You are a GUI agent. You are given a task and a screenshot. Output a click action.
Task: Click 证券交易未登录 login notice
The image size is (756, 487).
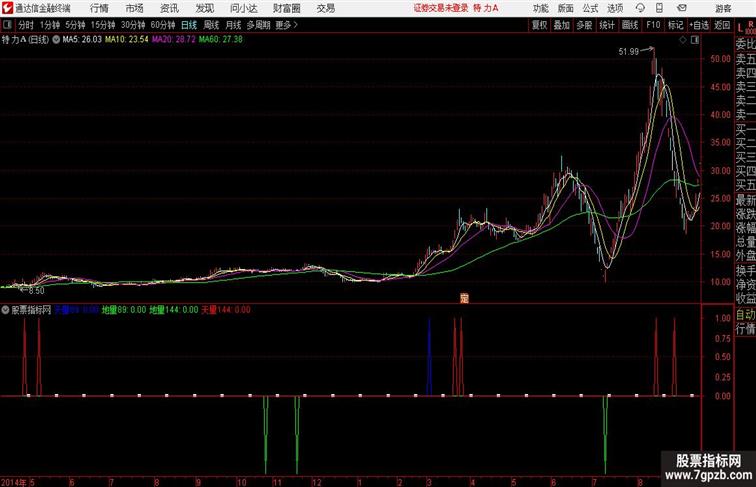pos(441,8)
